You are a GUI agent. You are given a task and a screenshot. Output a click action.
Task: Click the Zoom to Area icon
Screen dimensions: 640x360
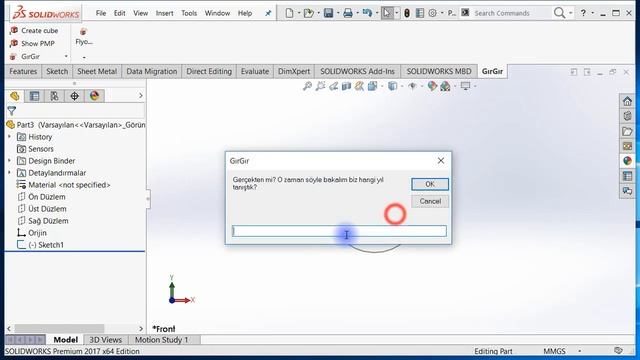click(x=320, y=86)
